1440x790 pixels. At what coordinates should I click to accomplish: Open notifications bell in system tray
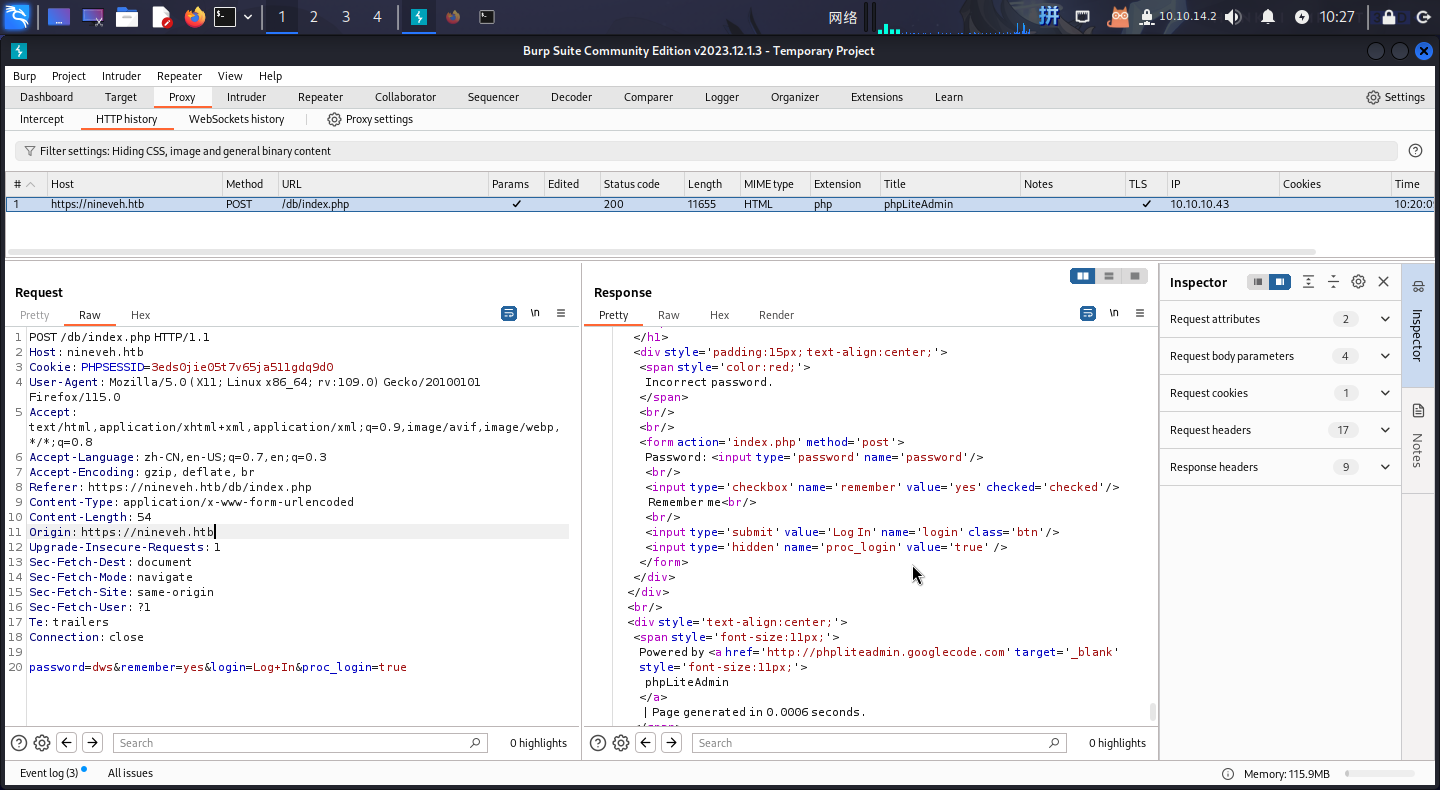coord(1268,16)
